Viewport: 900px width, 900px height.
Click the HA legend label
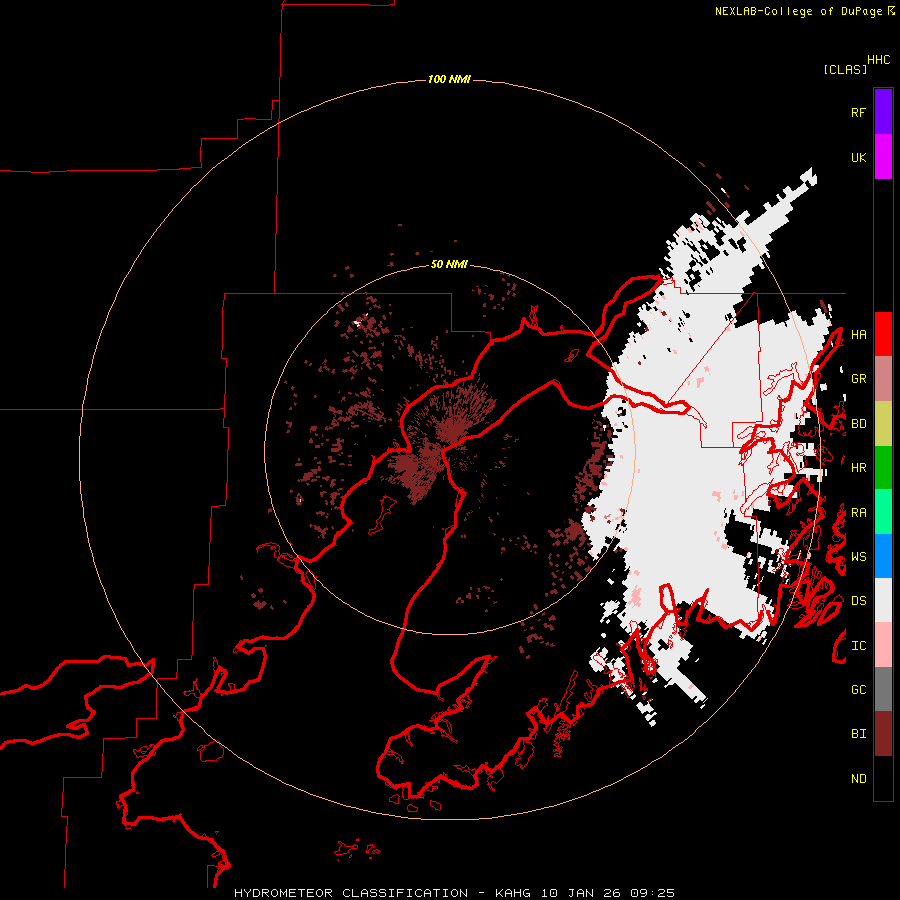click(x=858, y=335)
